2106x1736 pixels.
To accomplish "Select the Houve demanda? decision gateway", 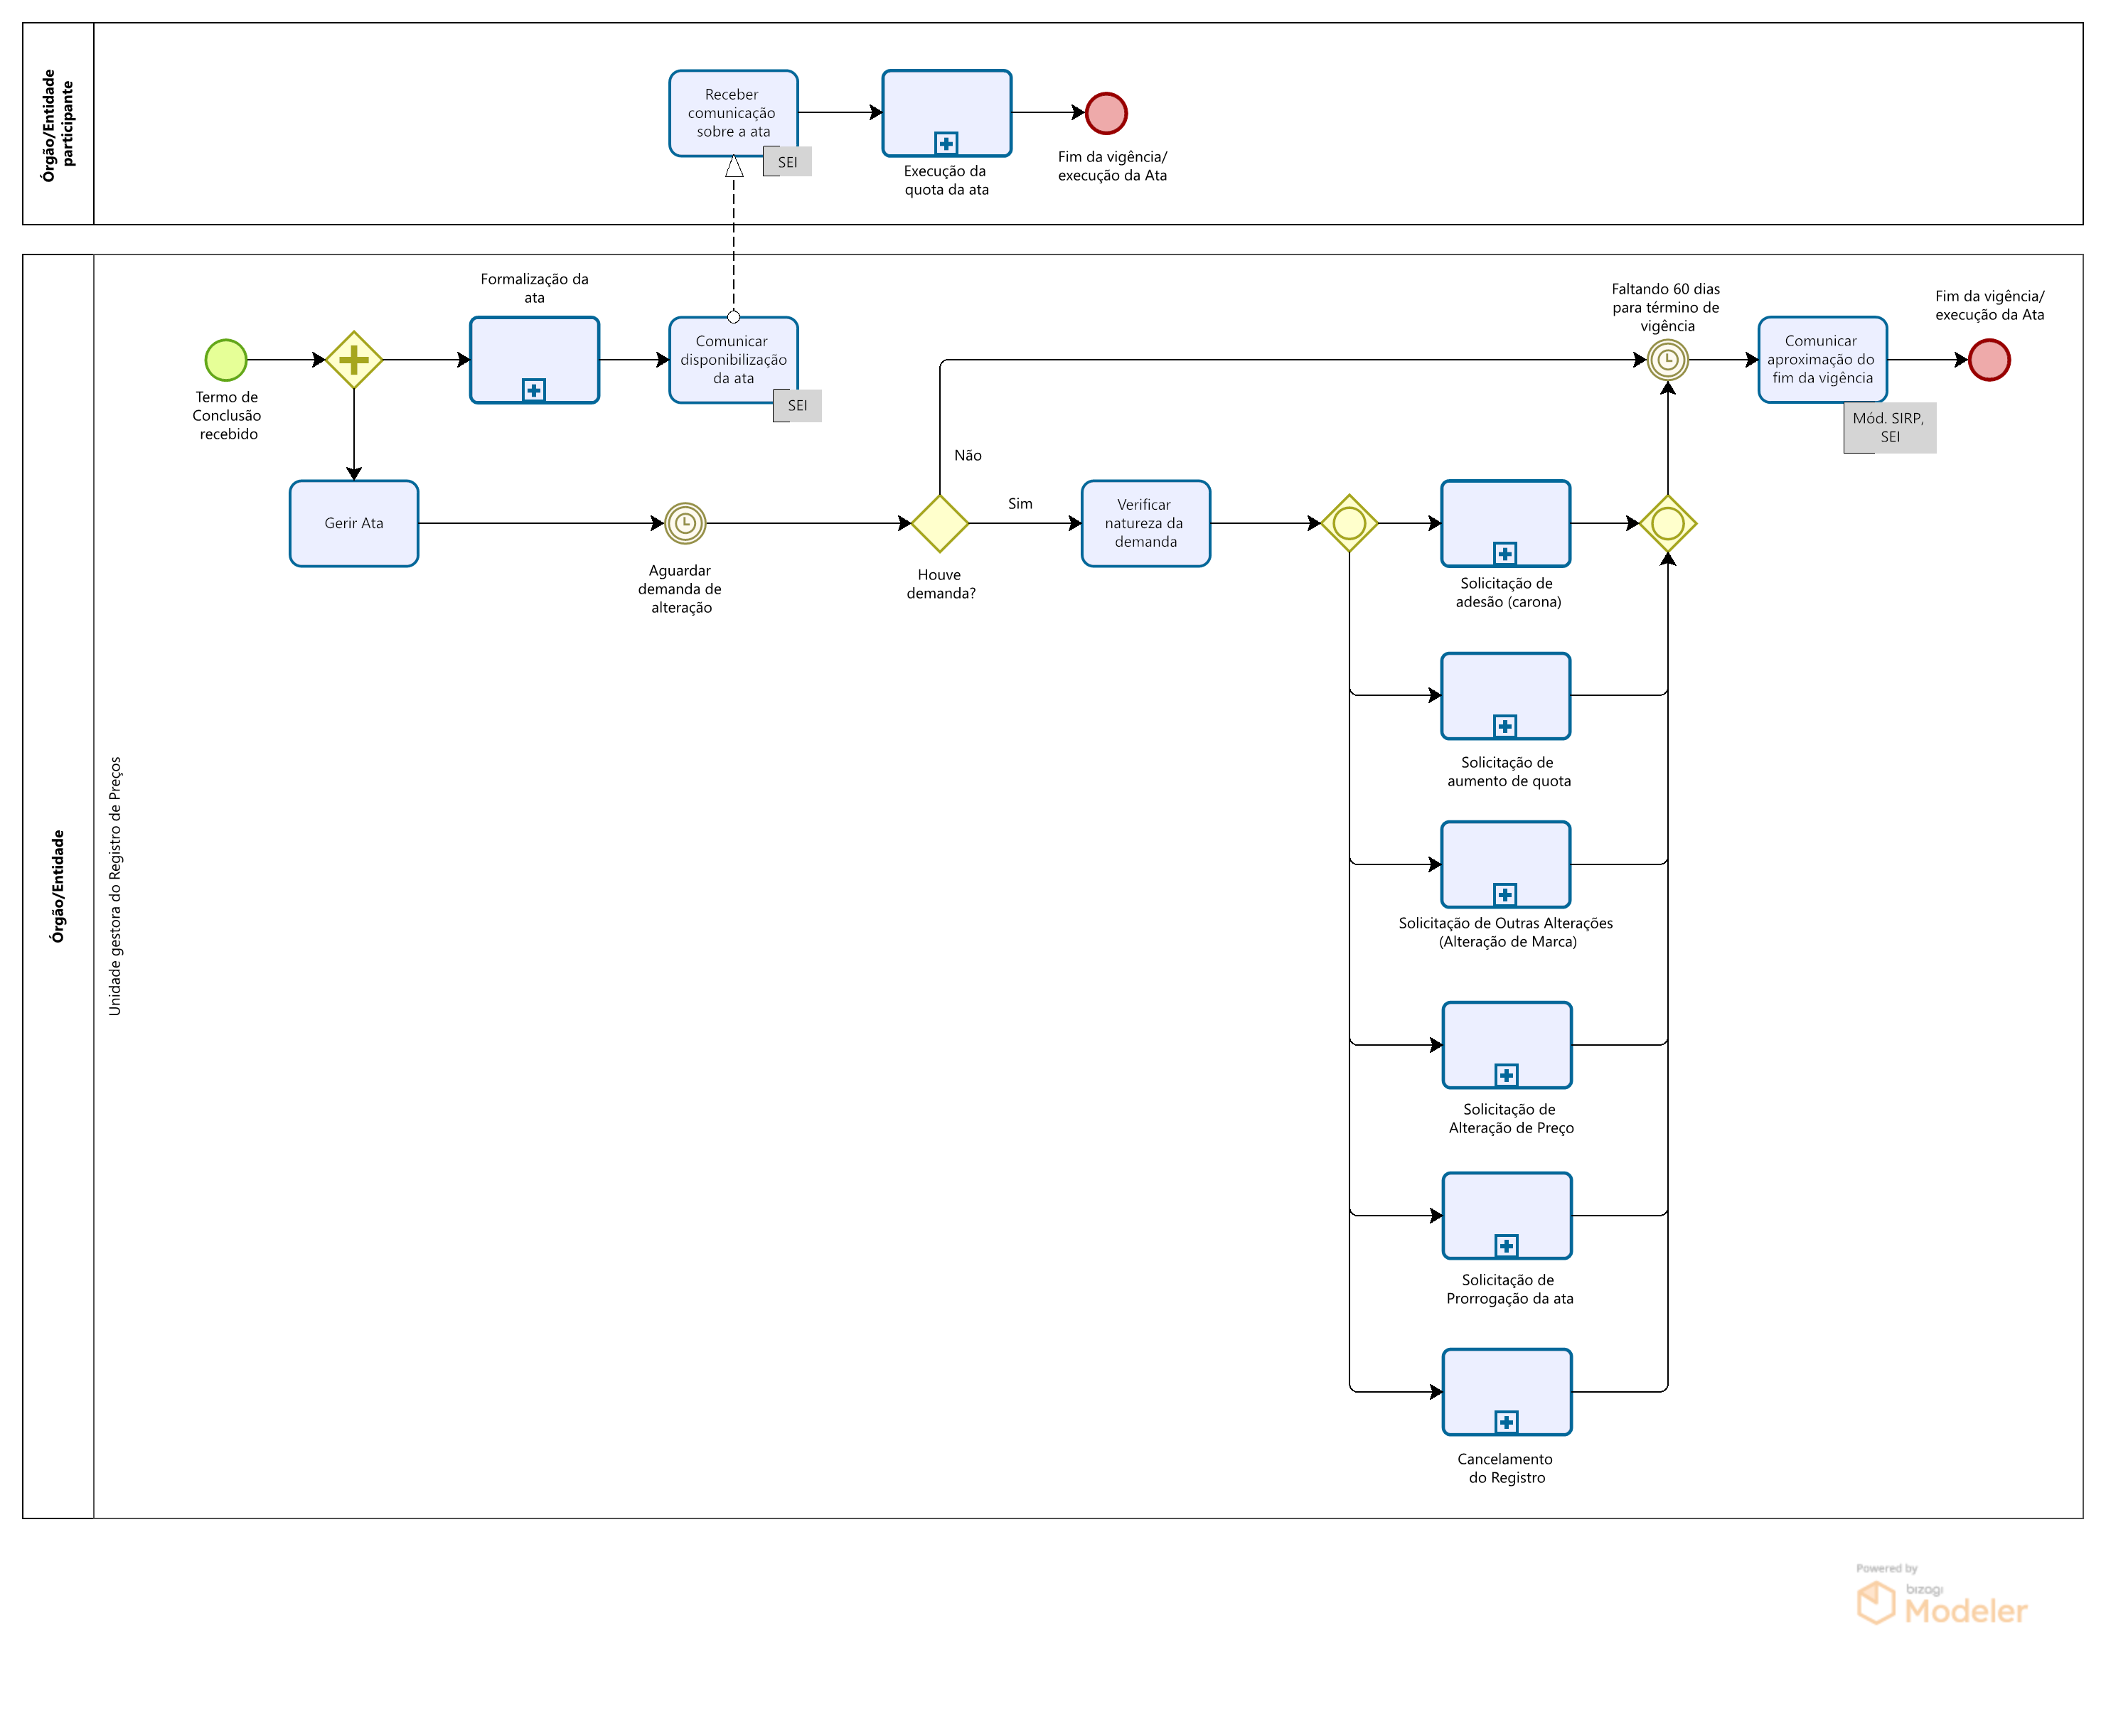I will click(940, 523).
